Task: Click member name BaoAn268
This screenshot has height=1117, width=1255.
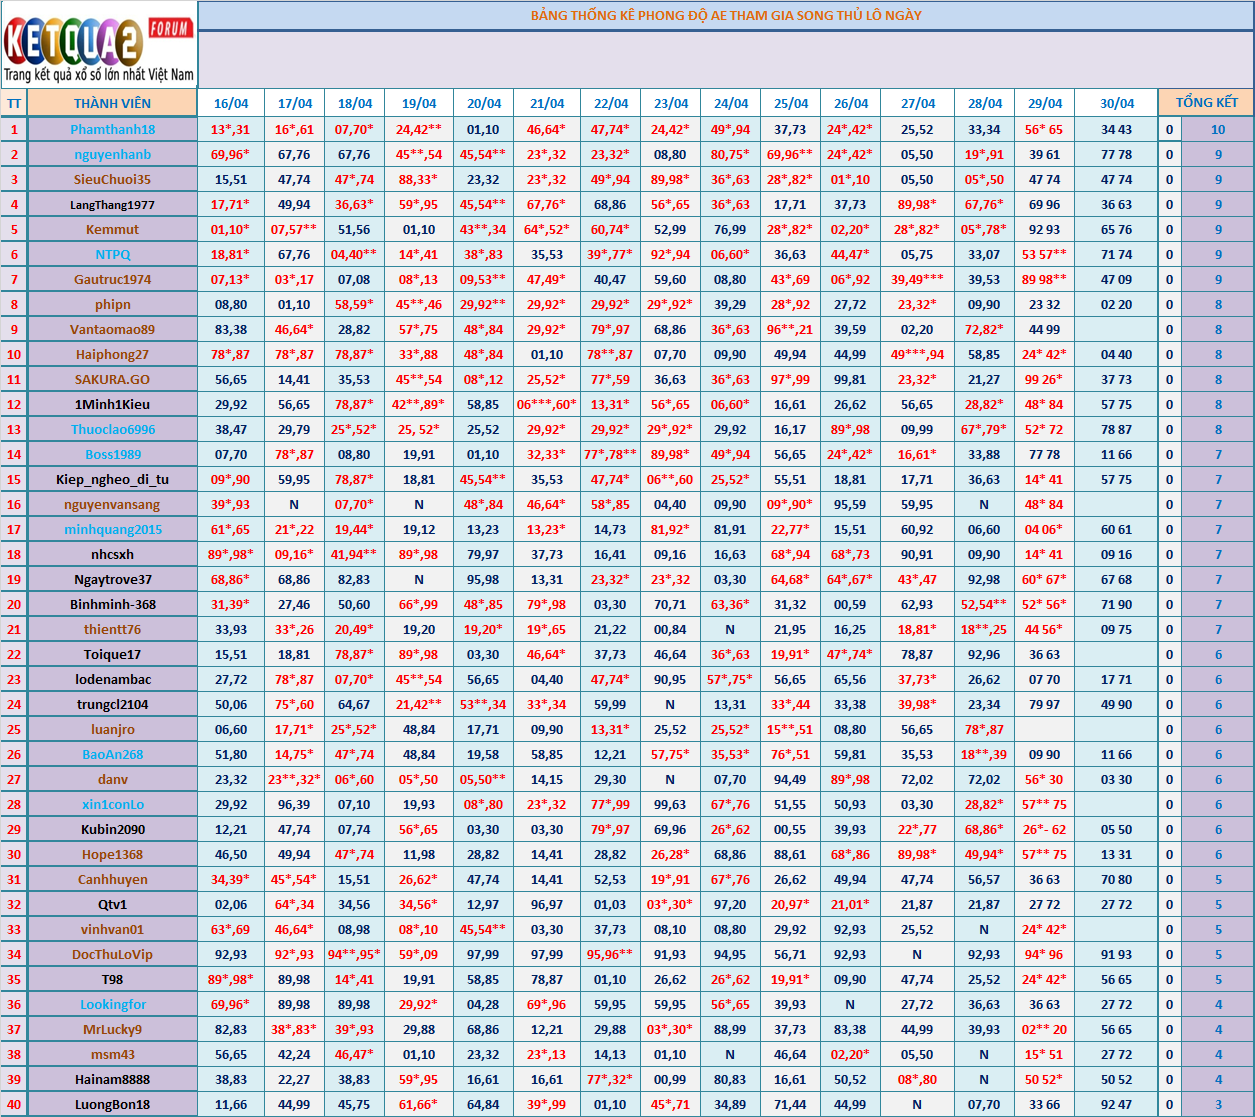Action: pos(113,754)
